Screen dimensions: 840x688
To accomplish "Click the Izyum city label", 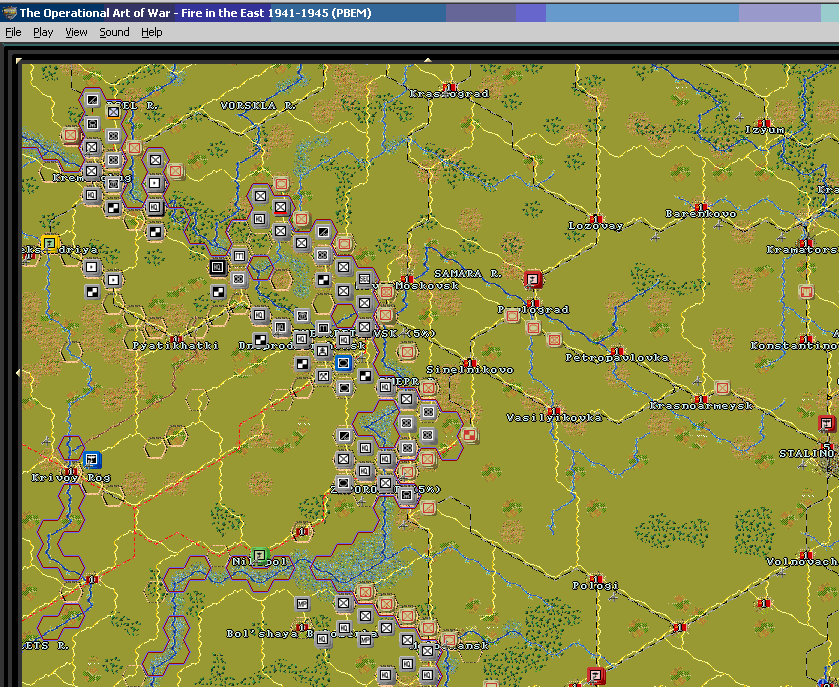I will 765,130.
